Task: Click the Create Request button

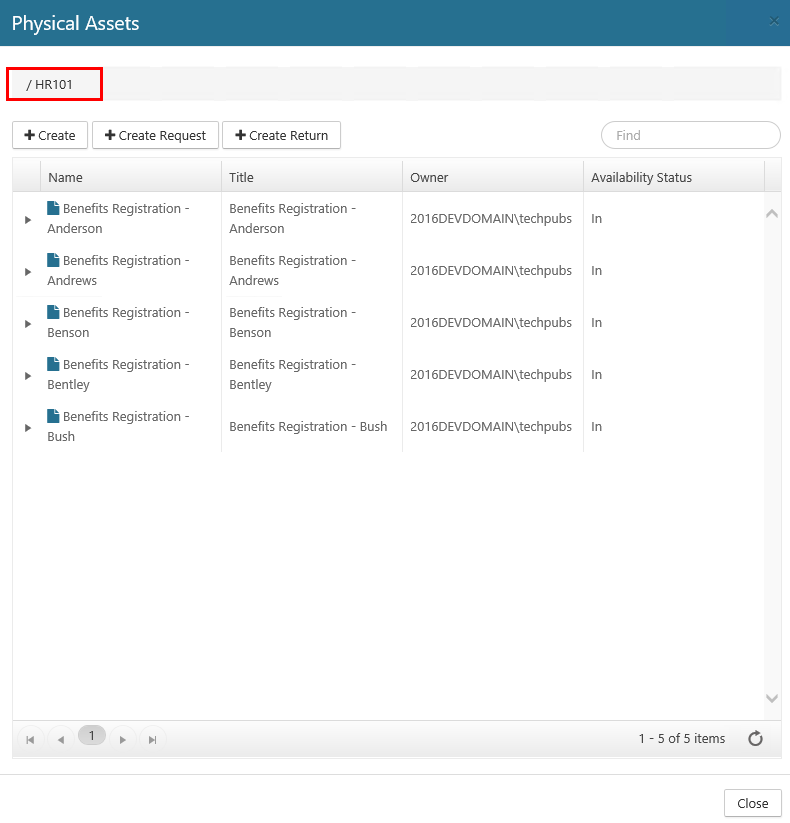Action: (x=155, y=135)
